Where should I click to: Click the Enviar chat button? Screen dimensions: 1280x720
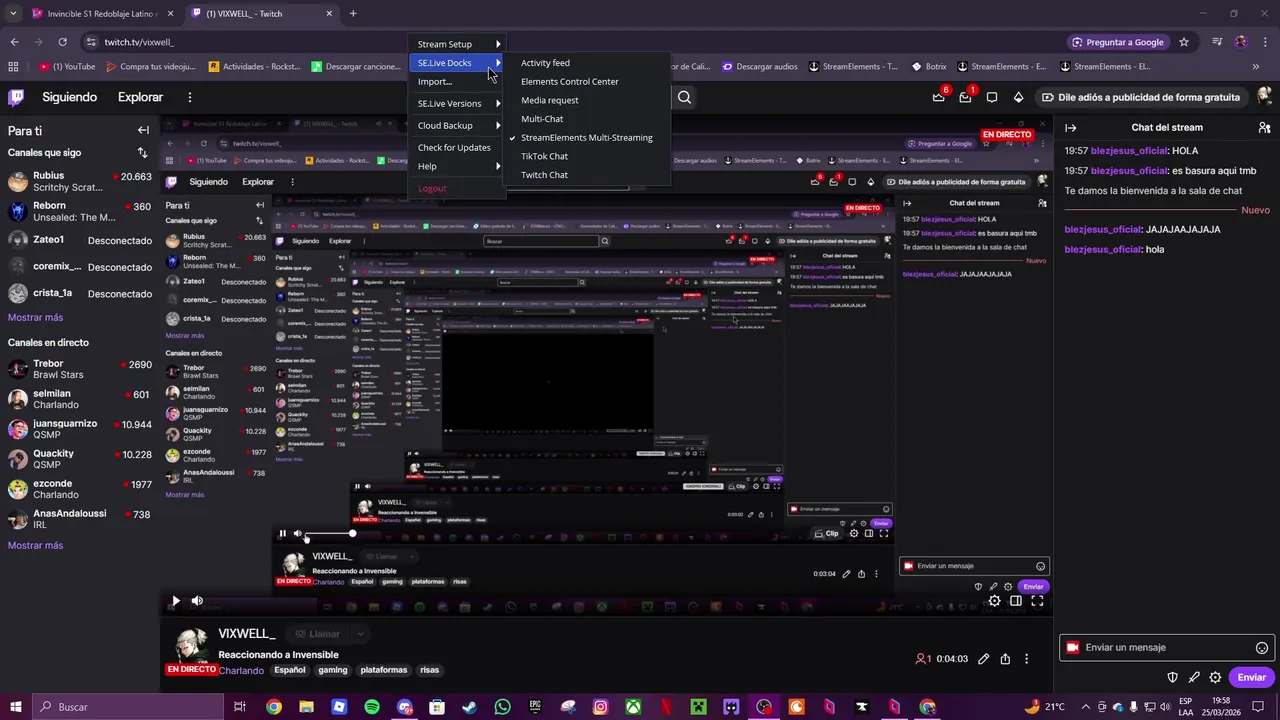1251,677
